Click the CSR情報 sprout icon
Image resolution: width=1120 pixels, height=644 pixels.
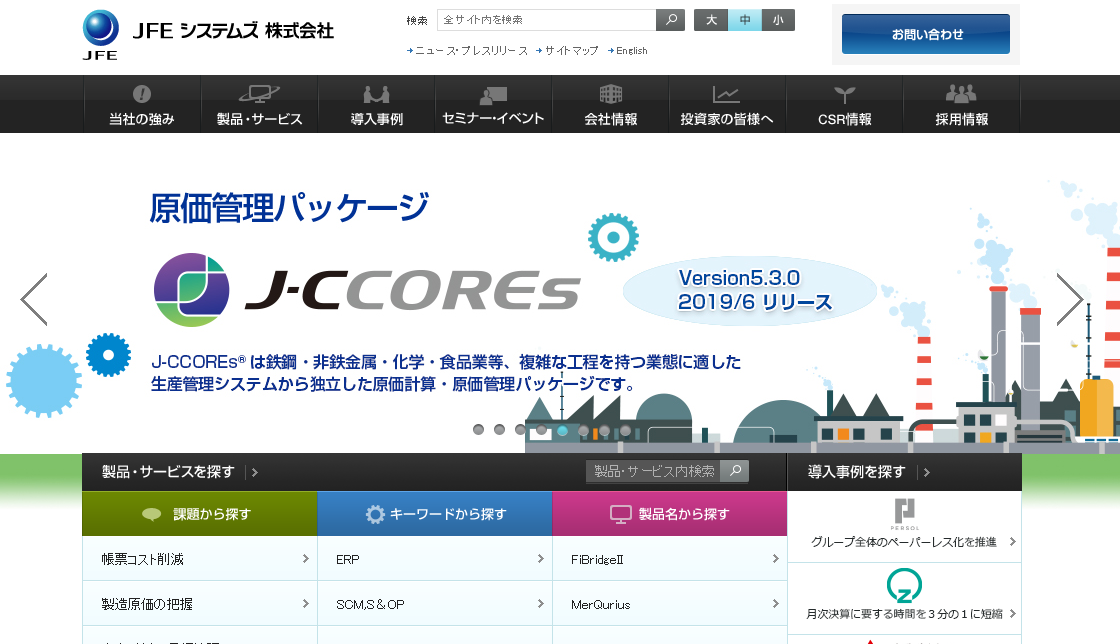[844, 94]
